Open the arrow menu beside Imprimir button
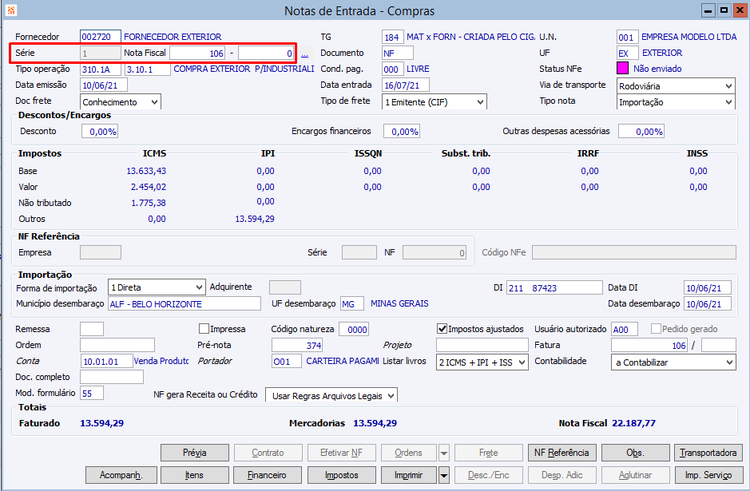Screen dimensions: 750x491 pos(443,475)
